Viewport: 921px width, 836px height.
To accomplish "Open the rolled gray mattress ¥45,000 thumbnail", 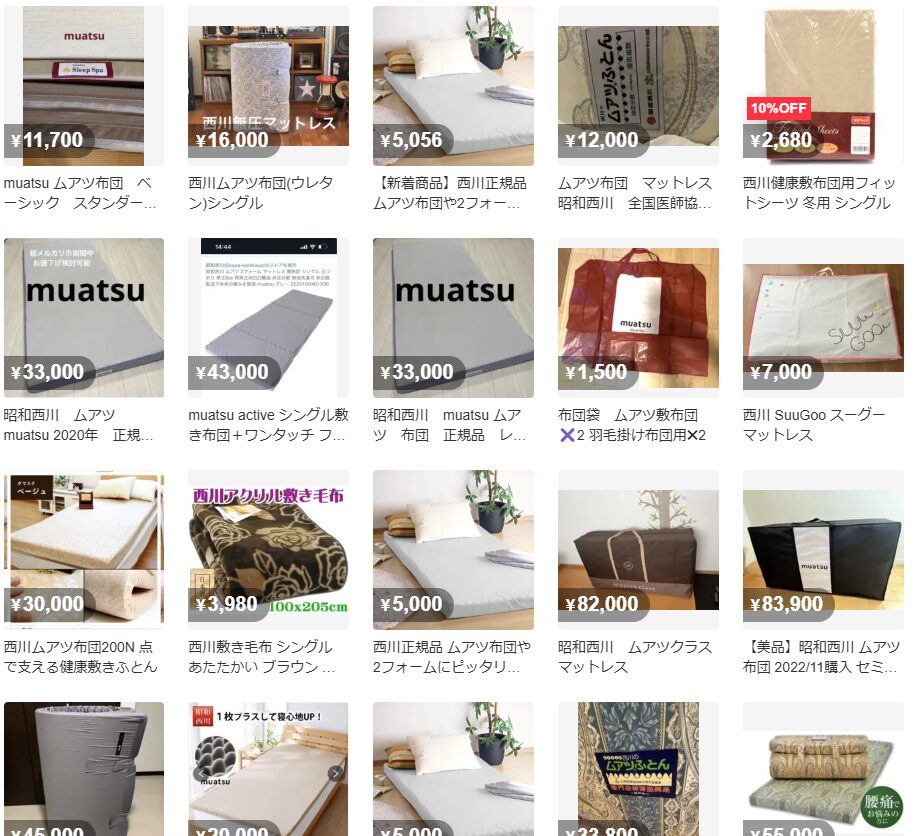I will [84, 768].
